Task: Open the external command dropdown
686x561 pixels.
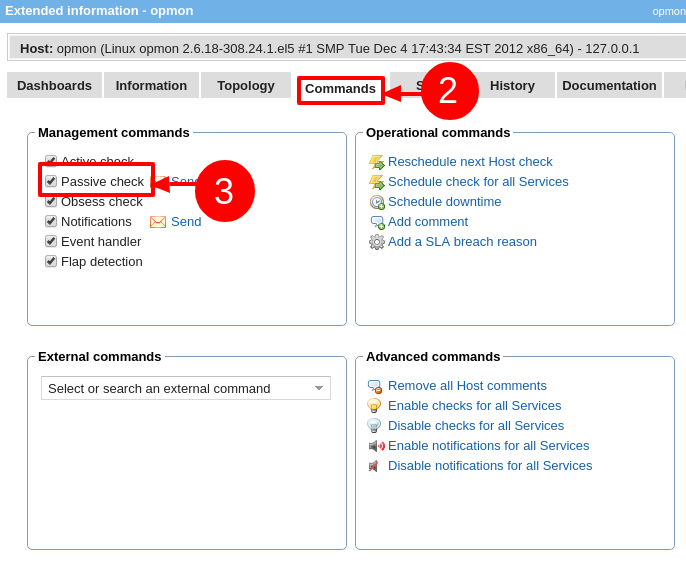Action: [x=186, y=388]
